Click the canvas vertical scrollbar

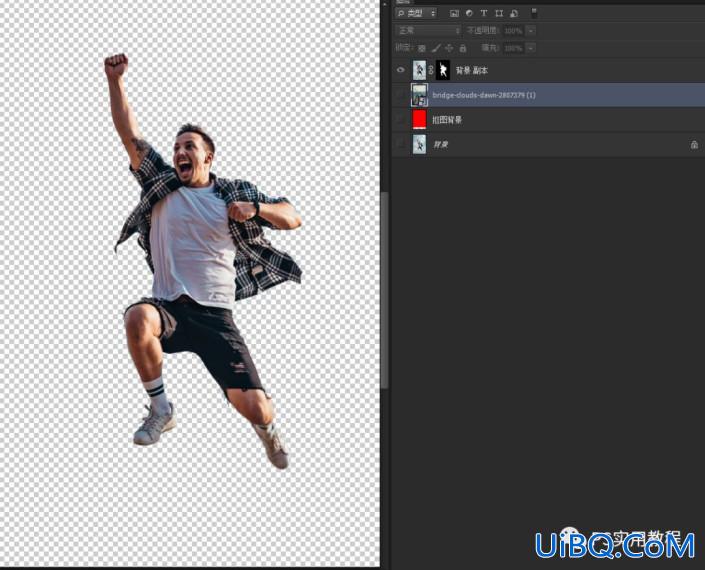click(384, 288)
